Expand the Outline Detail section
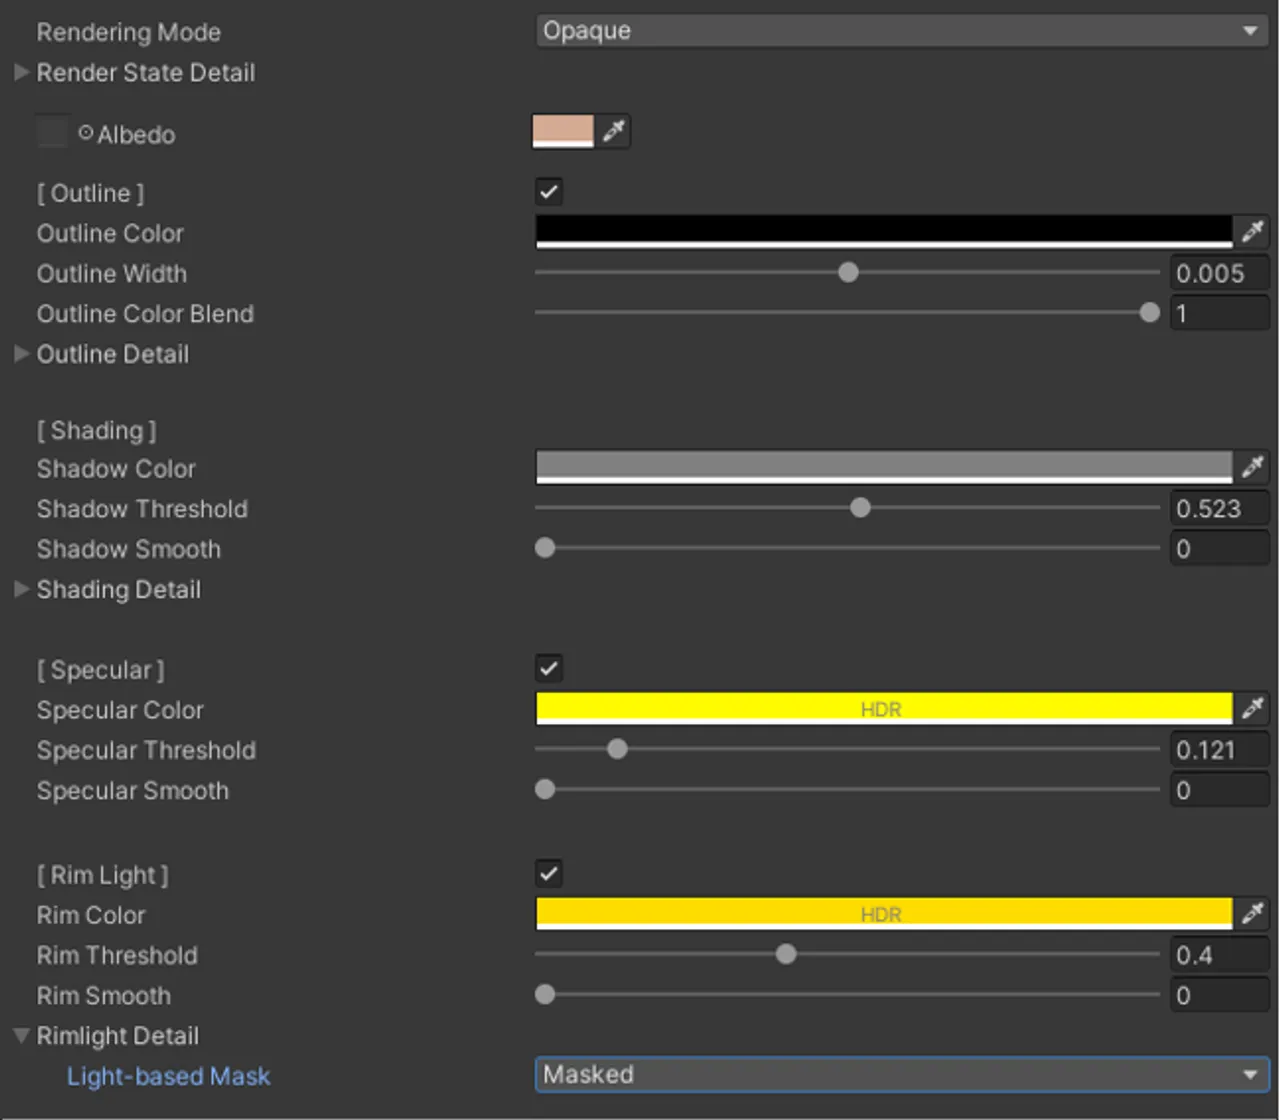The image size is (1280, 1120). coord(21,353)
